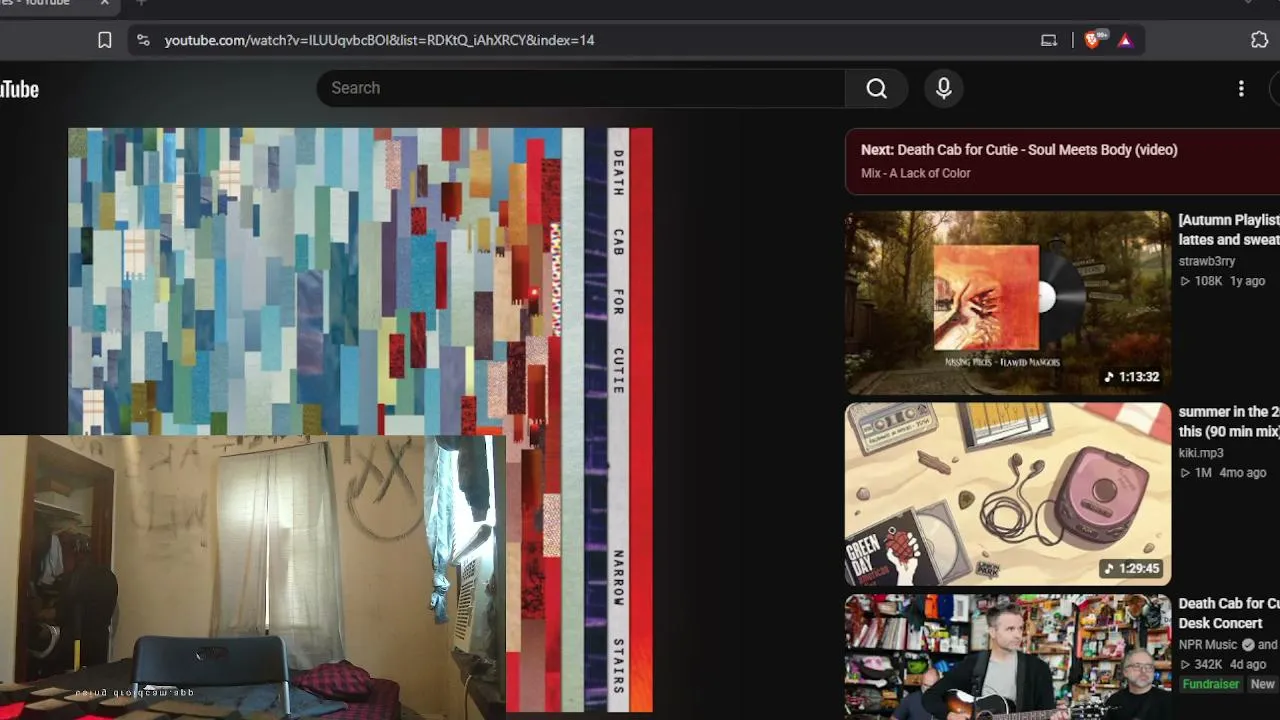Click the Narrow Stairs album art video player
Screen dimensions: 1280x720
tap(360, 420)
